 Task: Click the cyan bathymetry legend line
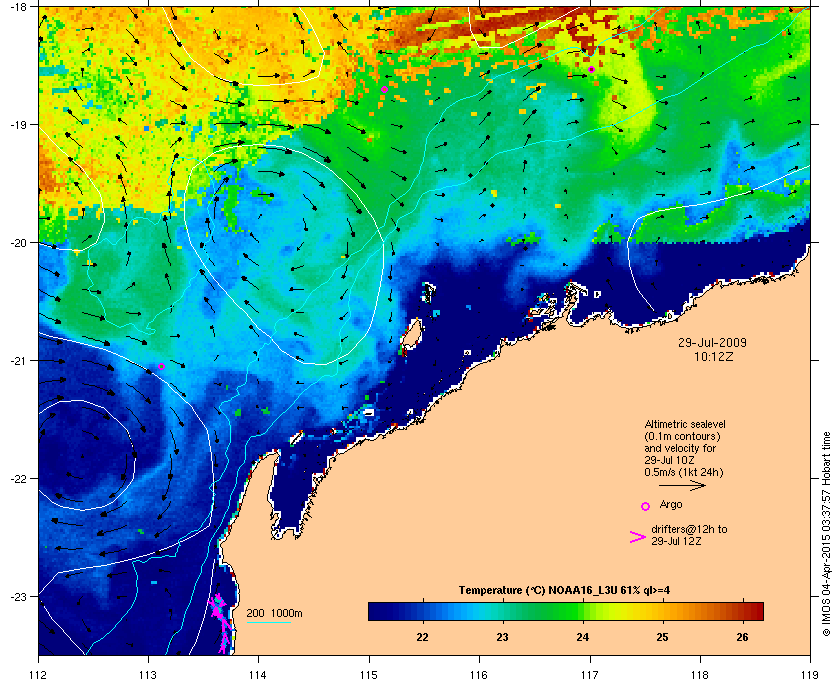point(268,622)
